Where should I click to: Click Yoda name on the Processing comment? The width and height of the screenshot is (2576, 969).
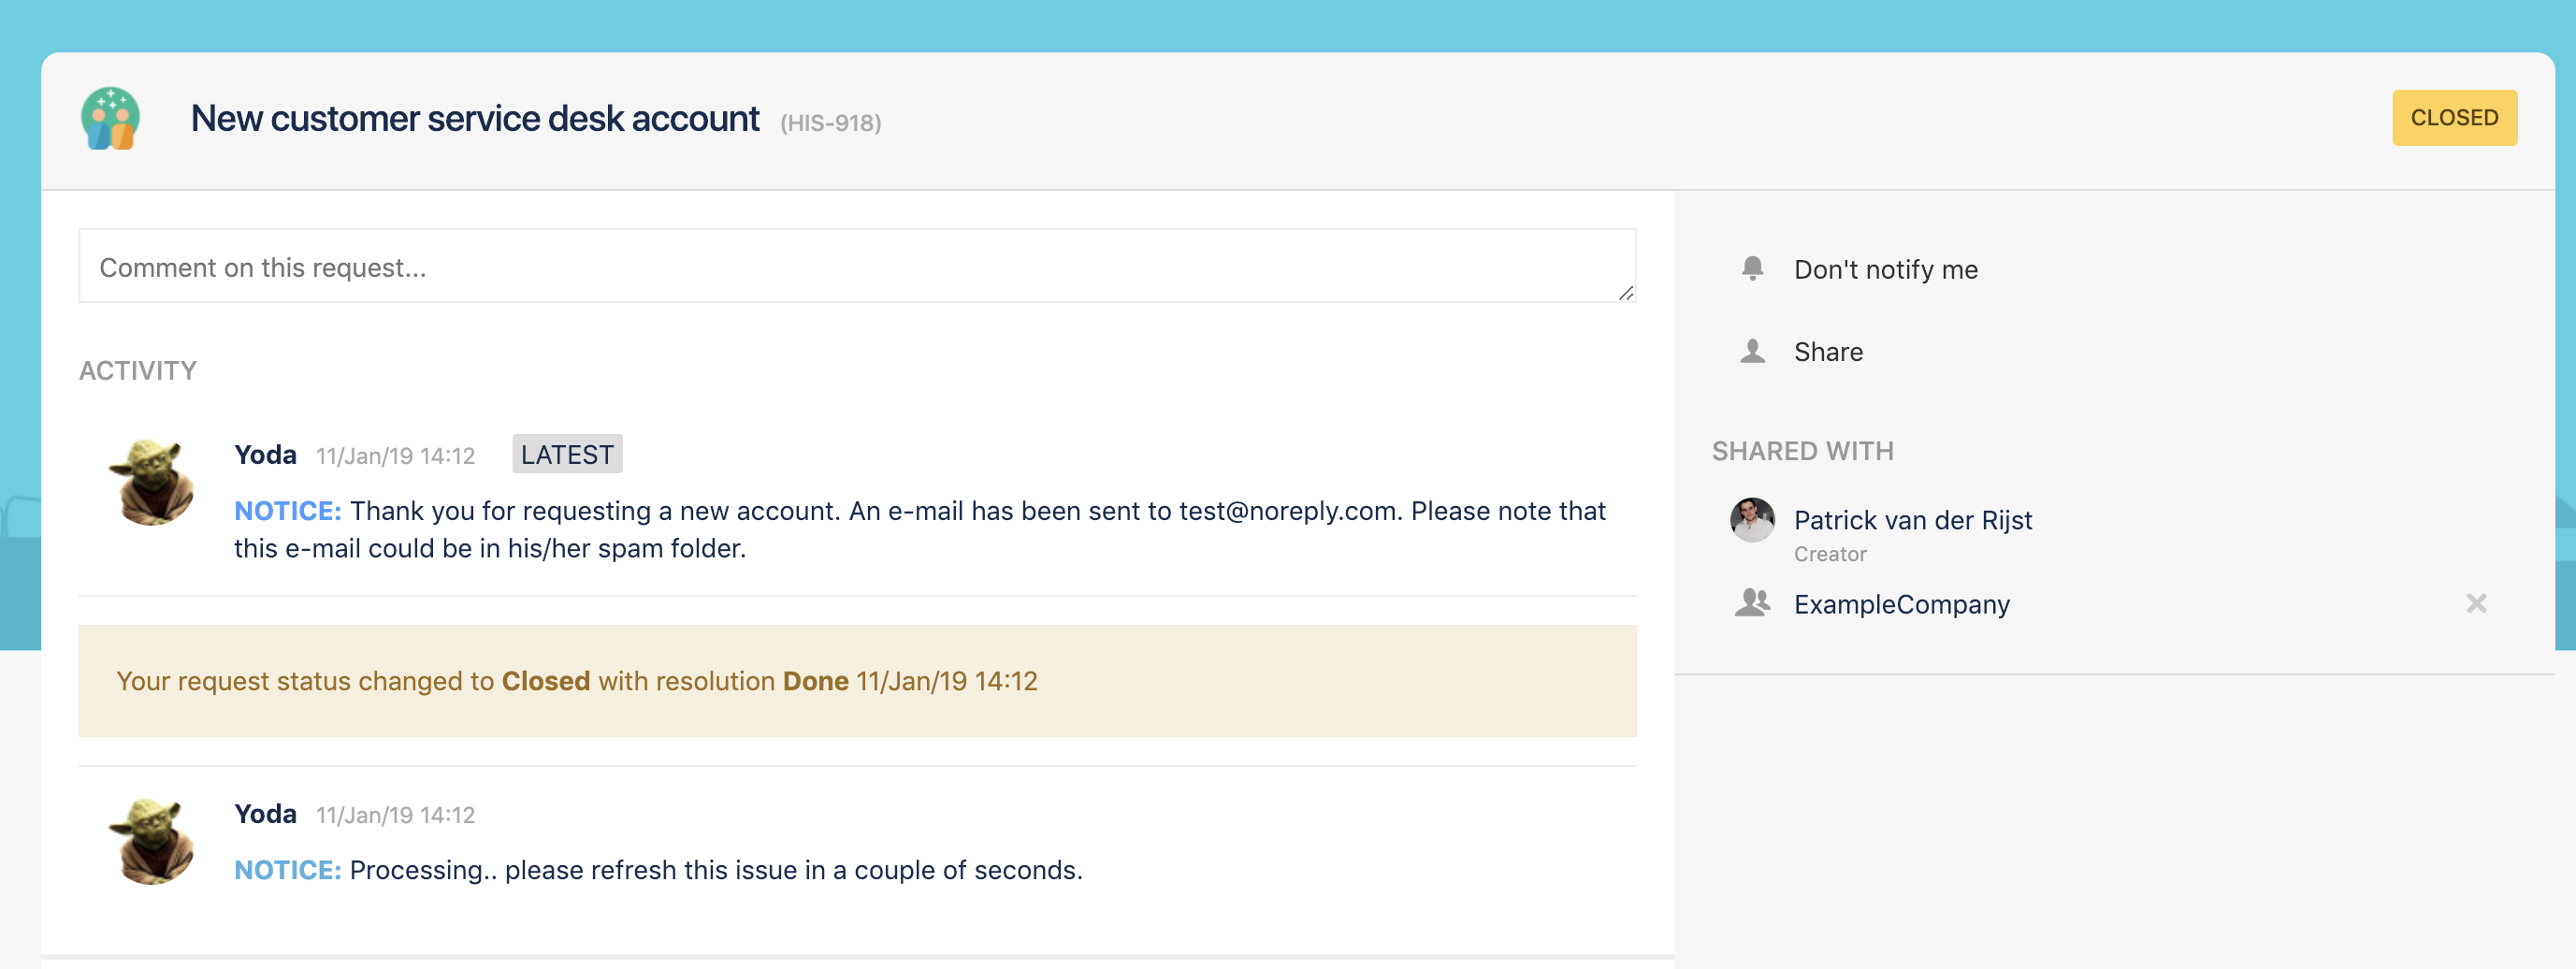(265, 814)
